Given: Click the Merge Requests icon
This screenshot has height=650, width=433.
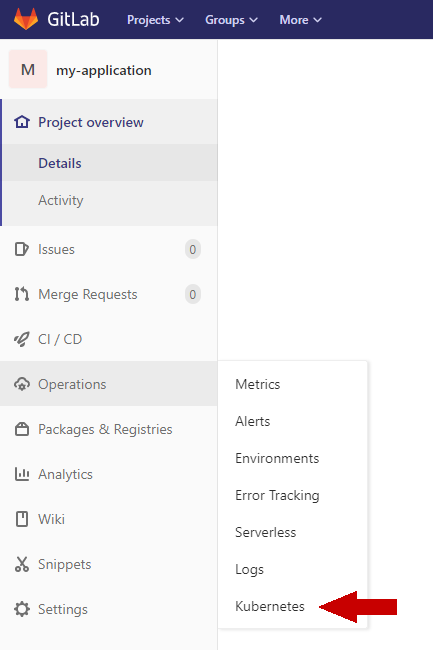Looking at the screenshot, I should (22, 294).
